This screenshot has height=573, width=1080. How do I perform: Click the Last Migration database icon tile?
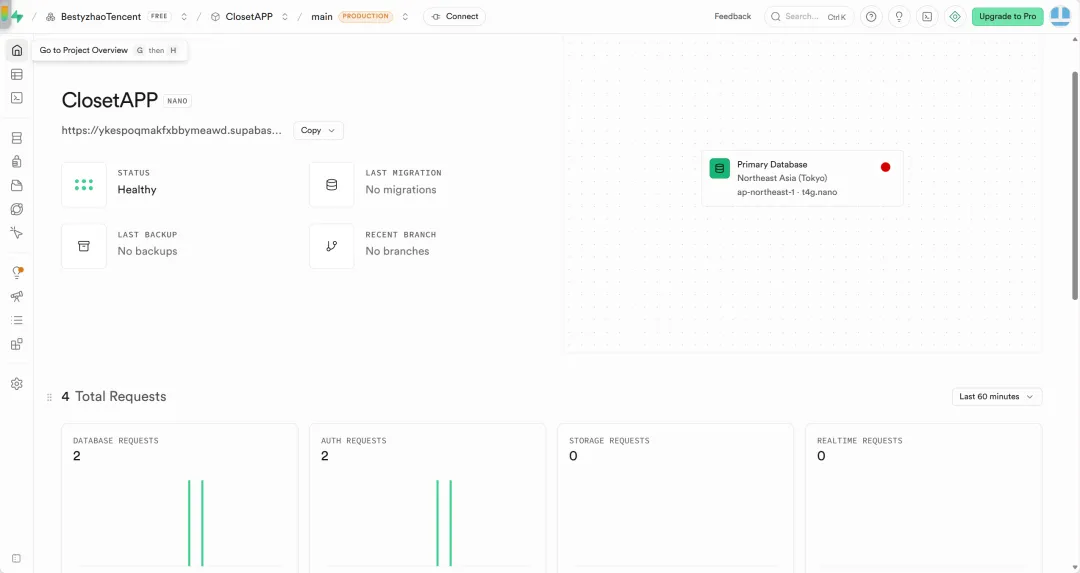click(x=332, y=185)
